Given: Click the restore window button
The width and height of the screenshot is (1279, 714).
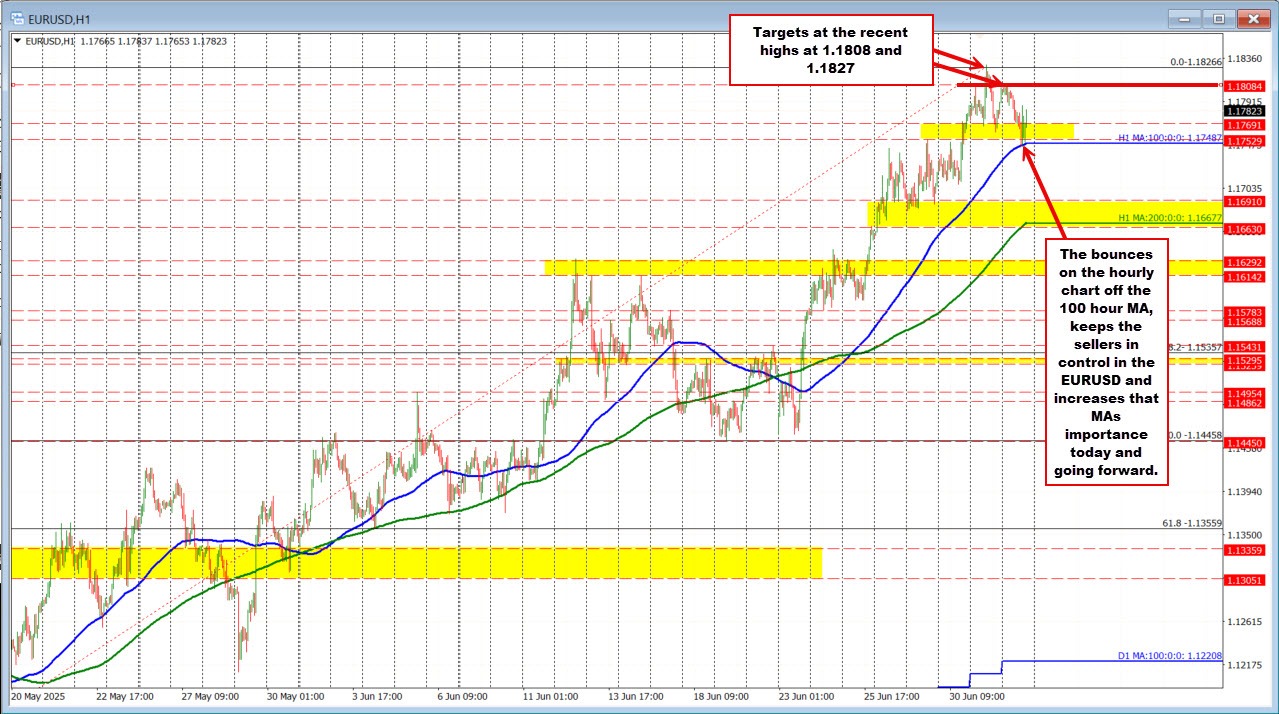Looking at the screenshot, I should coord(1218,18).
